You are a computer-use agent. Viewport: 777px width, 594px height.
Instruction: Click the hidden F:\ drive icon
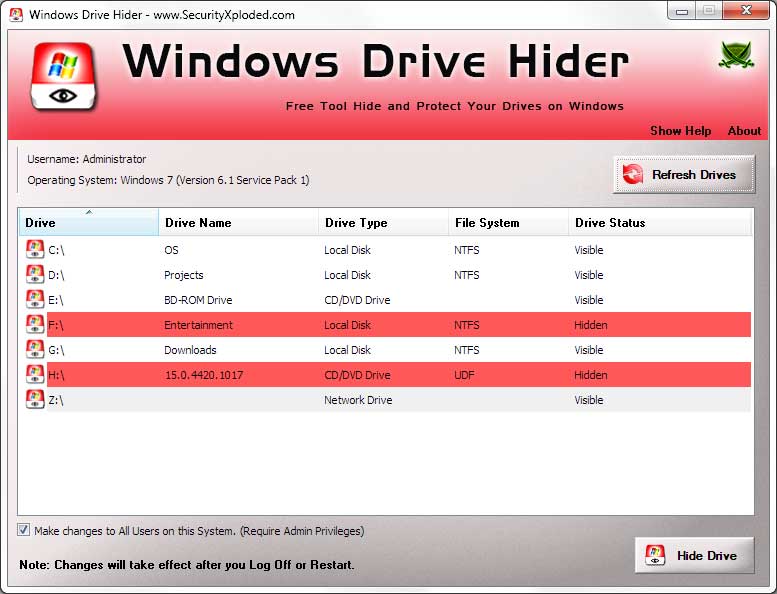tap(35, 324)
